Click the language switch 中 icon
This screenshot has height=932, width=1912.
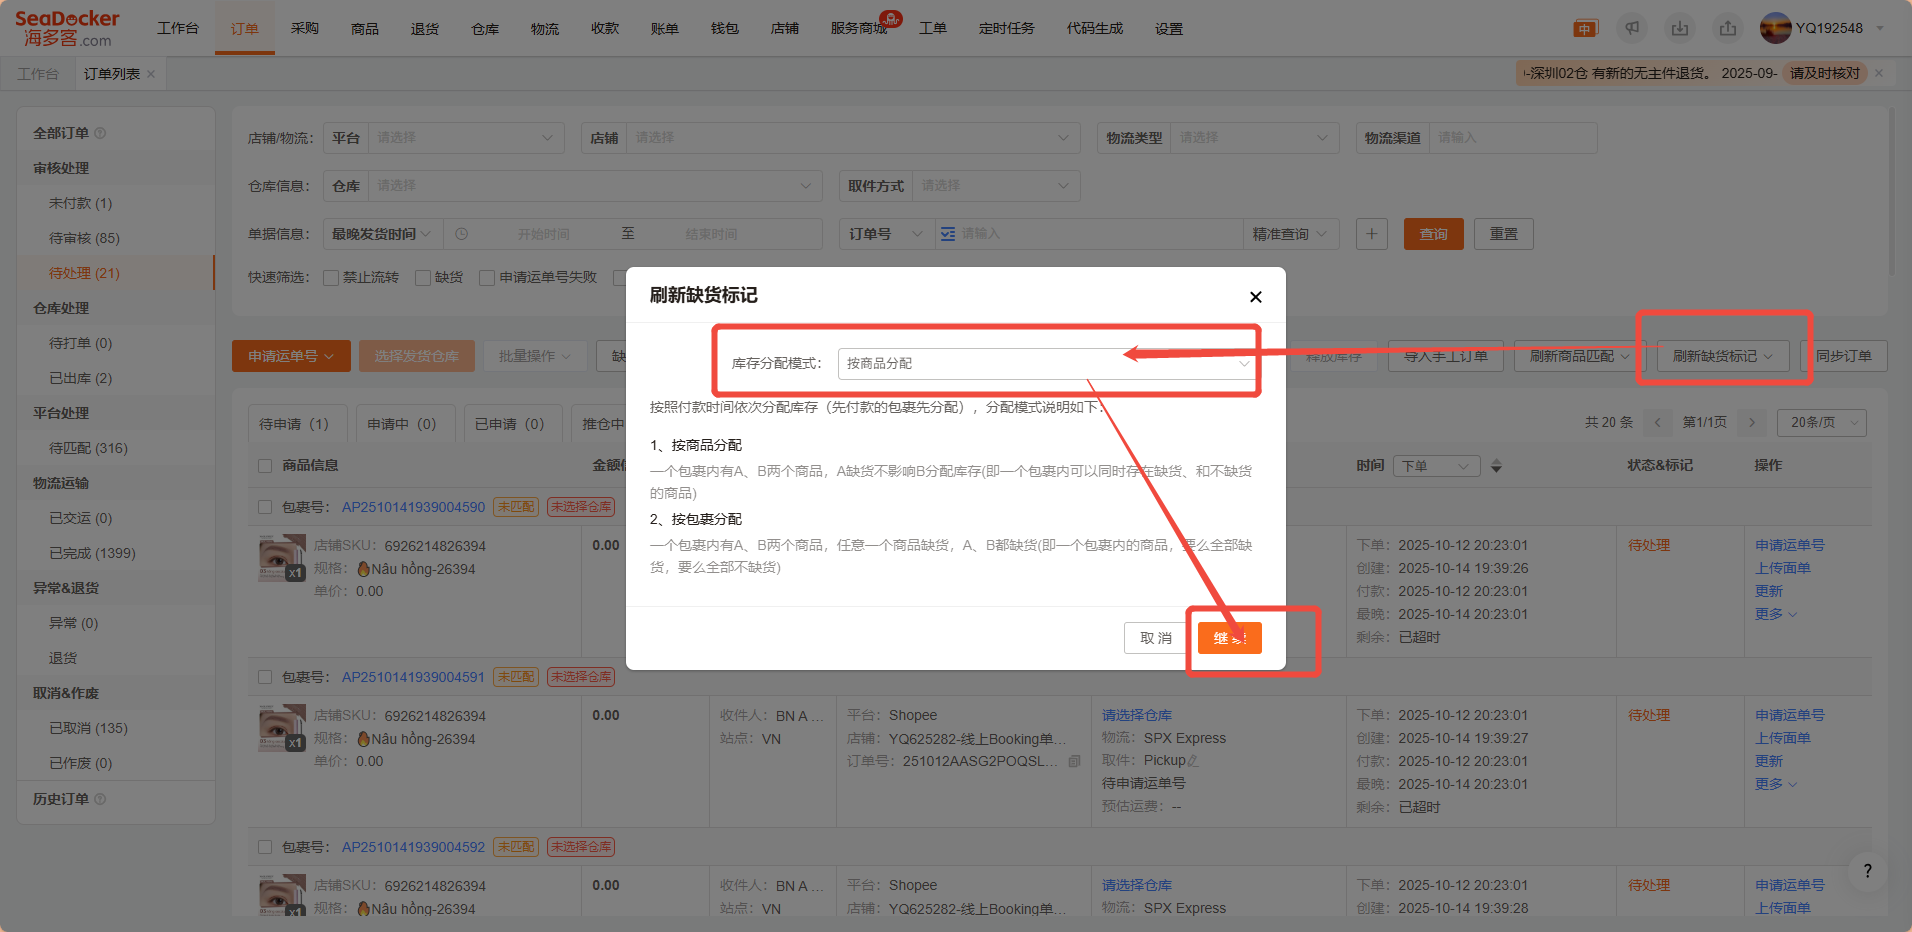pos(1585,28)
